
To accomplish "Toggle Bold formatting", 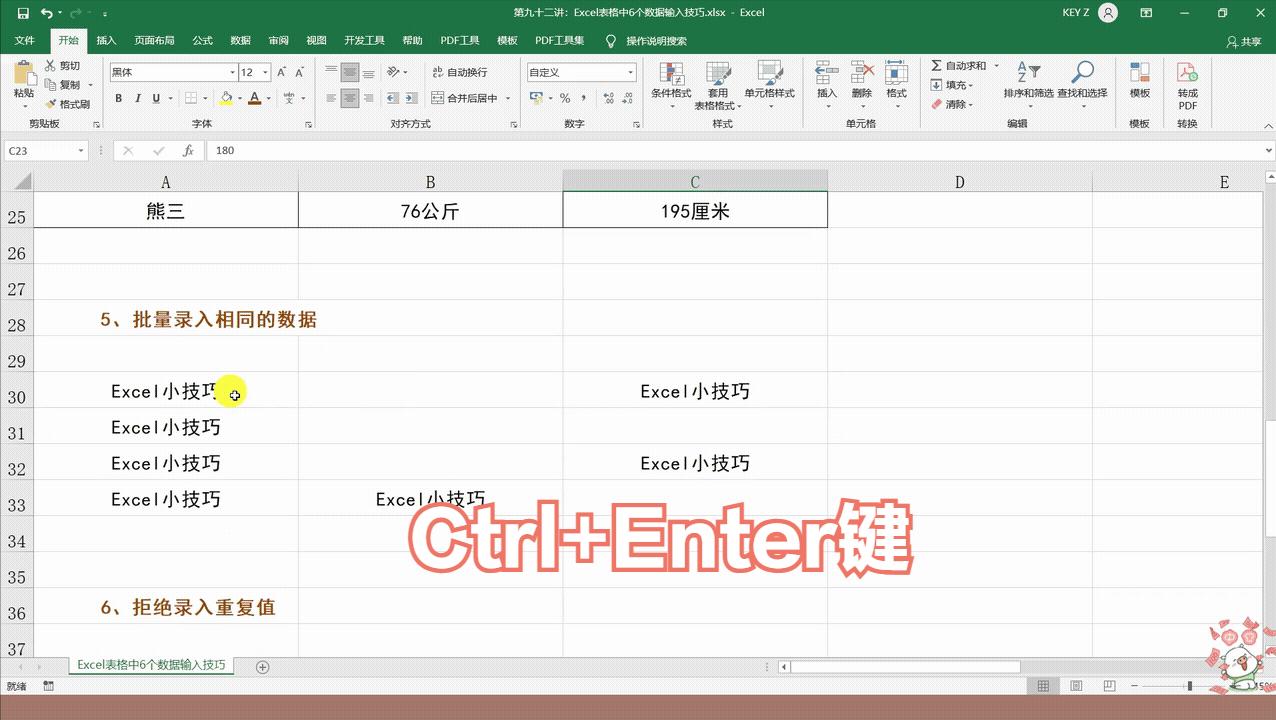I will tap(119, 98).
